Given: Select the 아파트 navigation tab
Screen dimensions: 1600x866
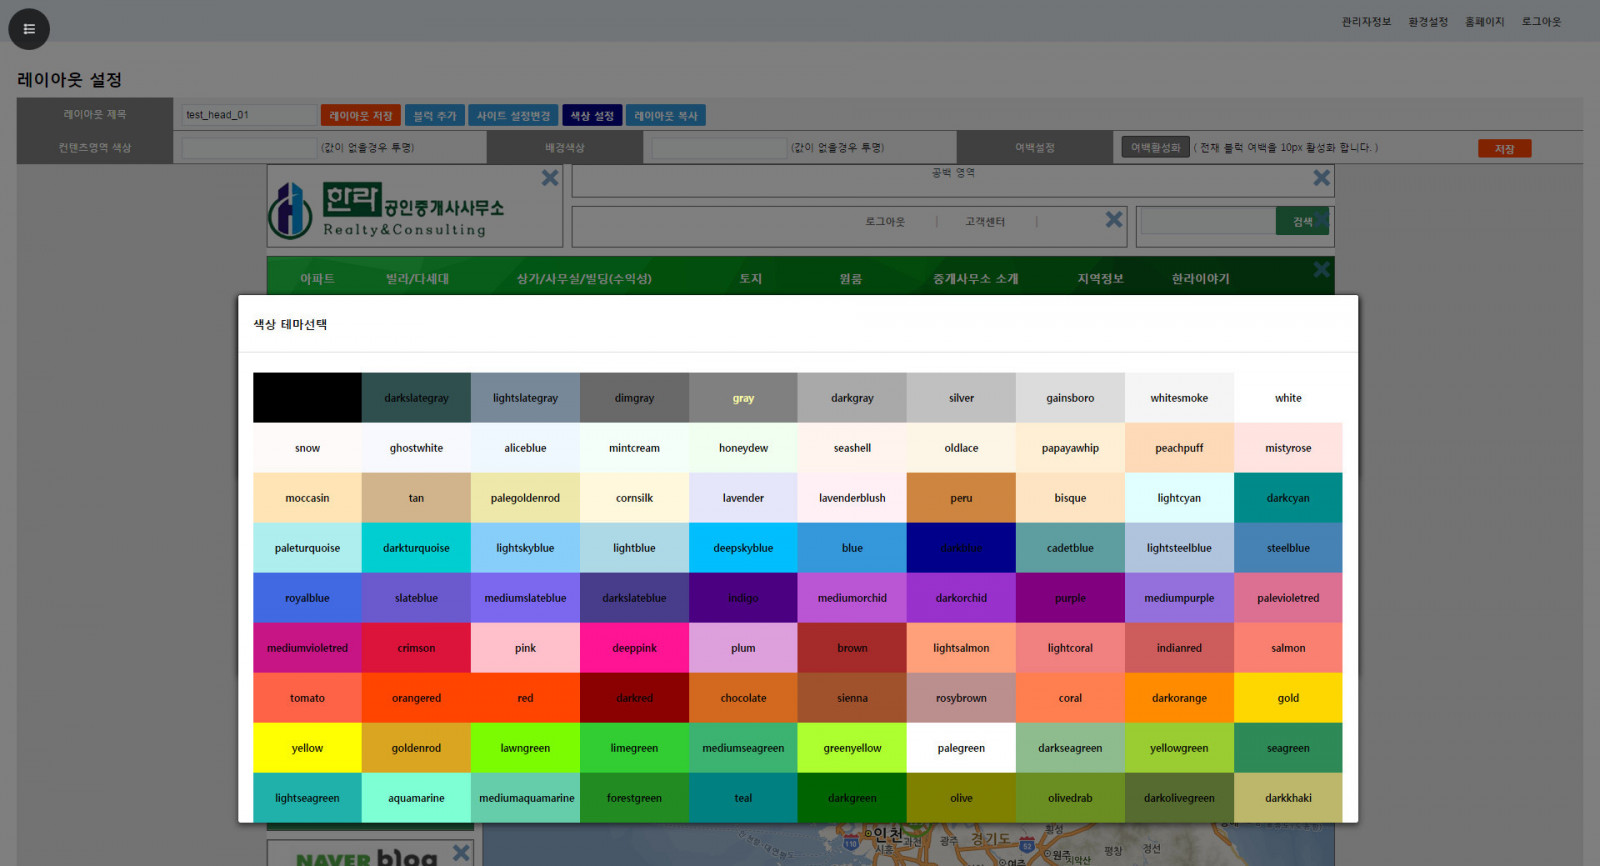Looking at the screenshot, I should pyautogui.click(x=317, y=279).
